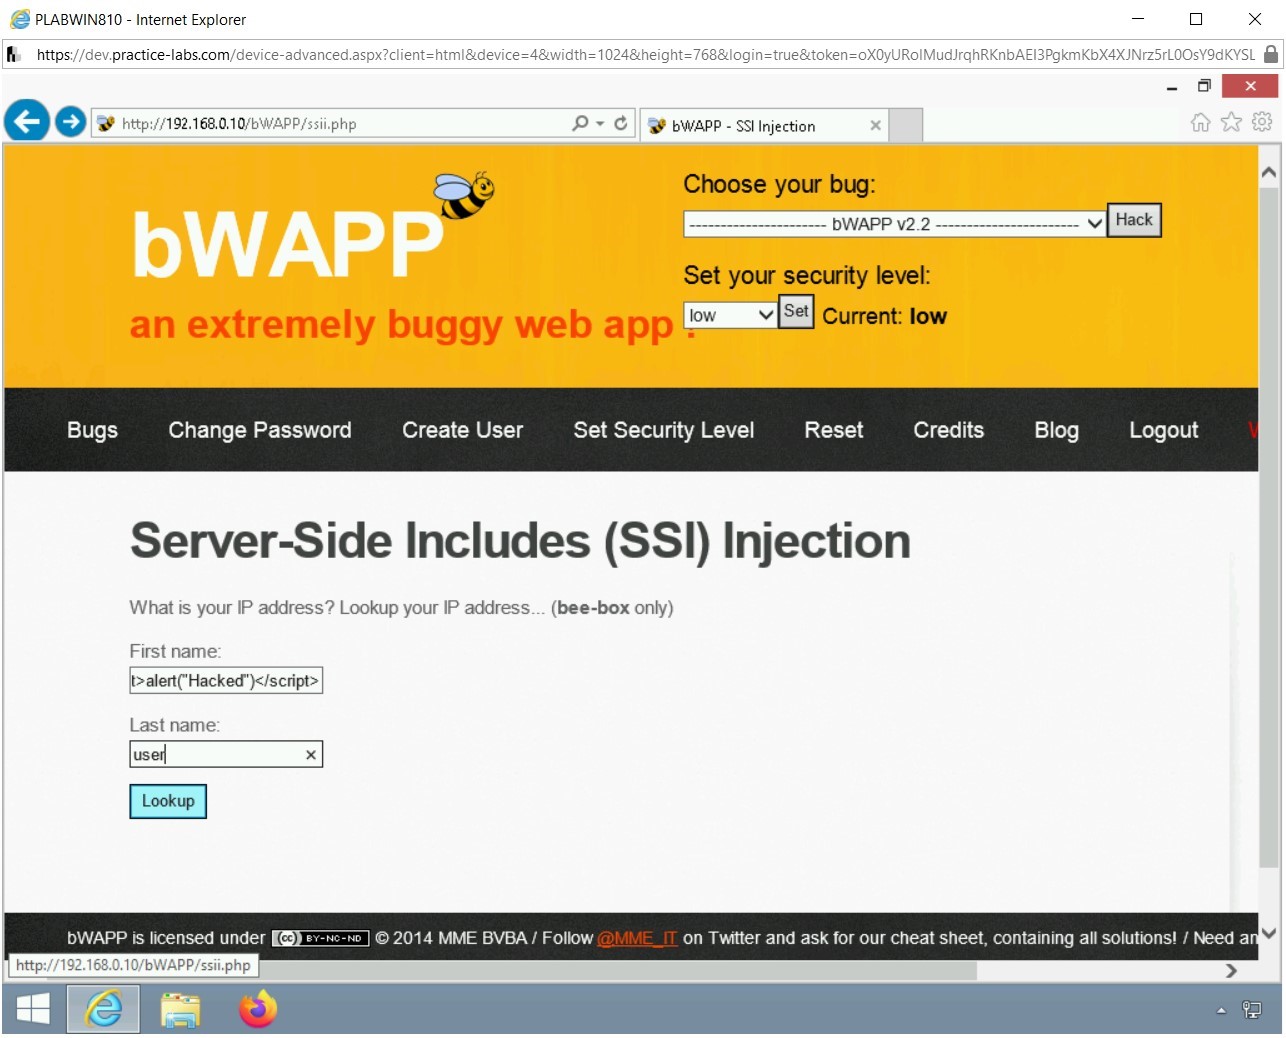Follow the @MME_IT Twitter link

click(x=637, y=938)
